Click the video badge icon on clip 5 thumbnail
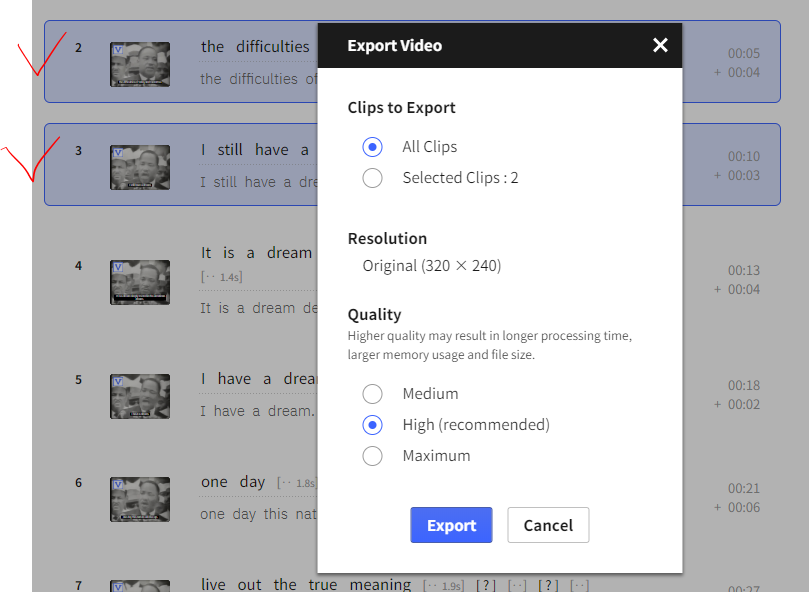809x592 pixels. tap(118, 381)
